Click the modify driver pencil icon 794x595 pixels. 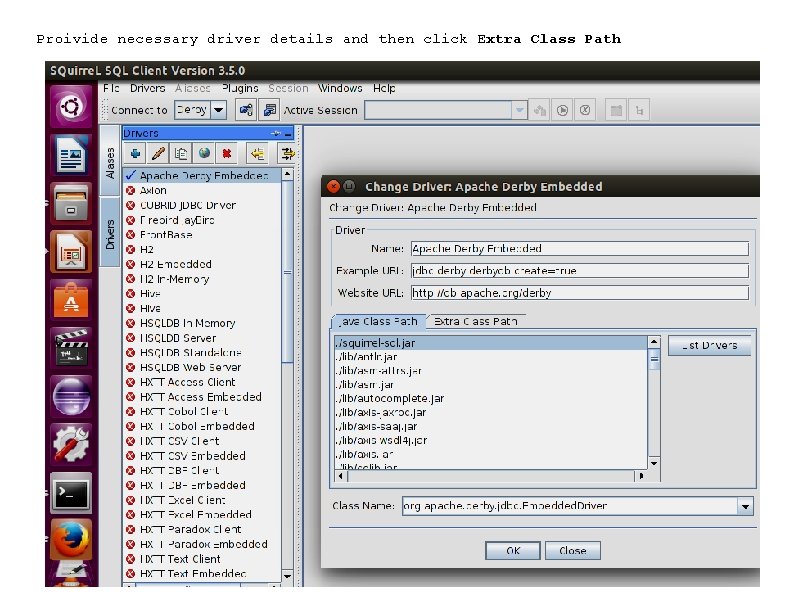click(x=158, y=153)
